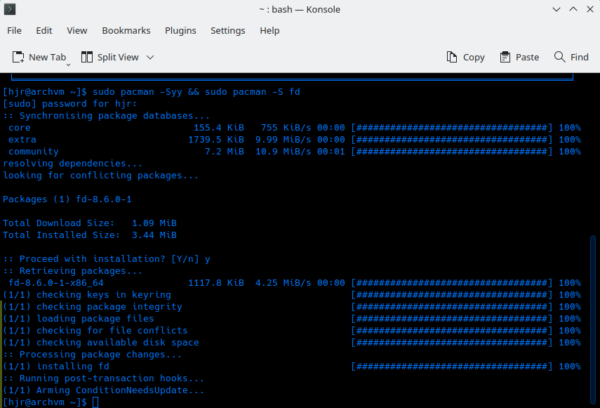Click 'checking keys in keyring' line
This screenshot has height=408, width=600.
point(87,295)
